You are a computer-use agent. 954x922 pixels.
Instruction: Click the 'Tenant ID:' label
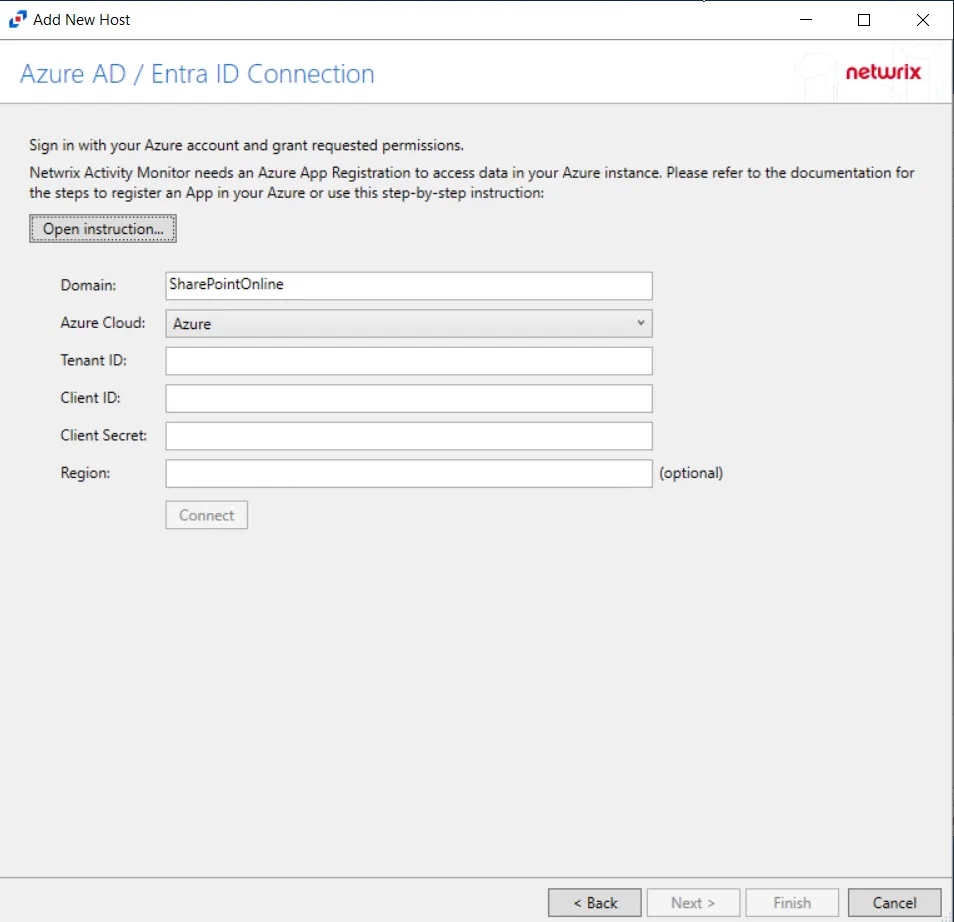(94, 360)
